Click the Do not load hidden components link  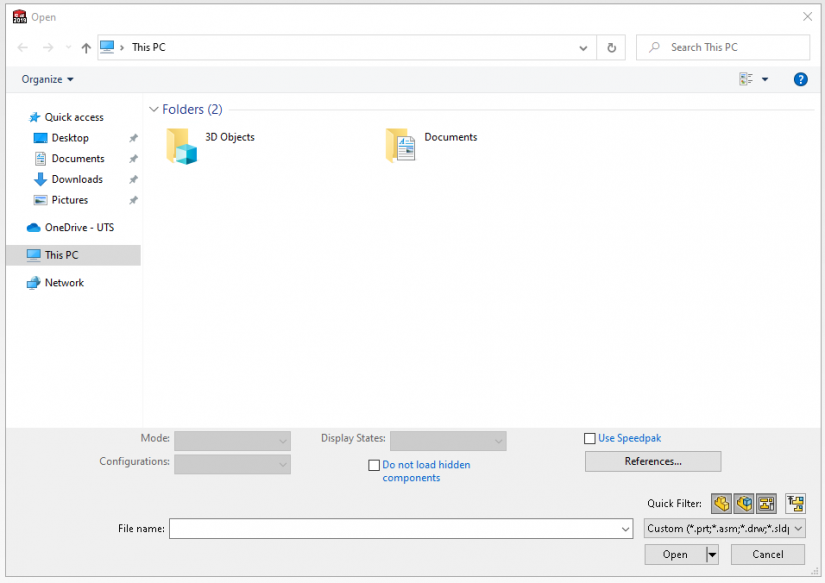click(426, 471)
